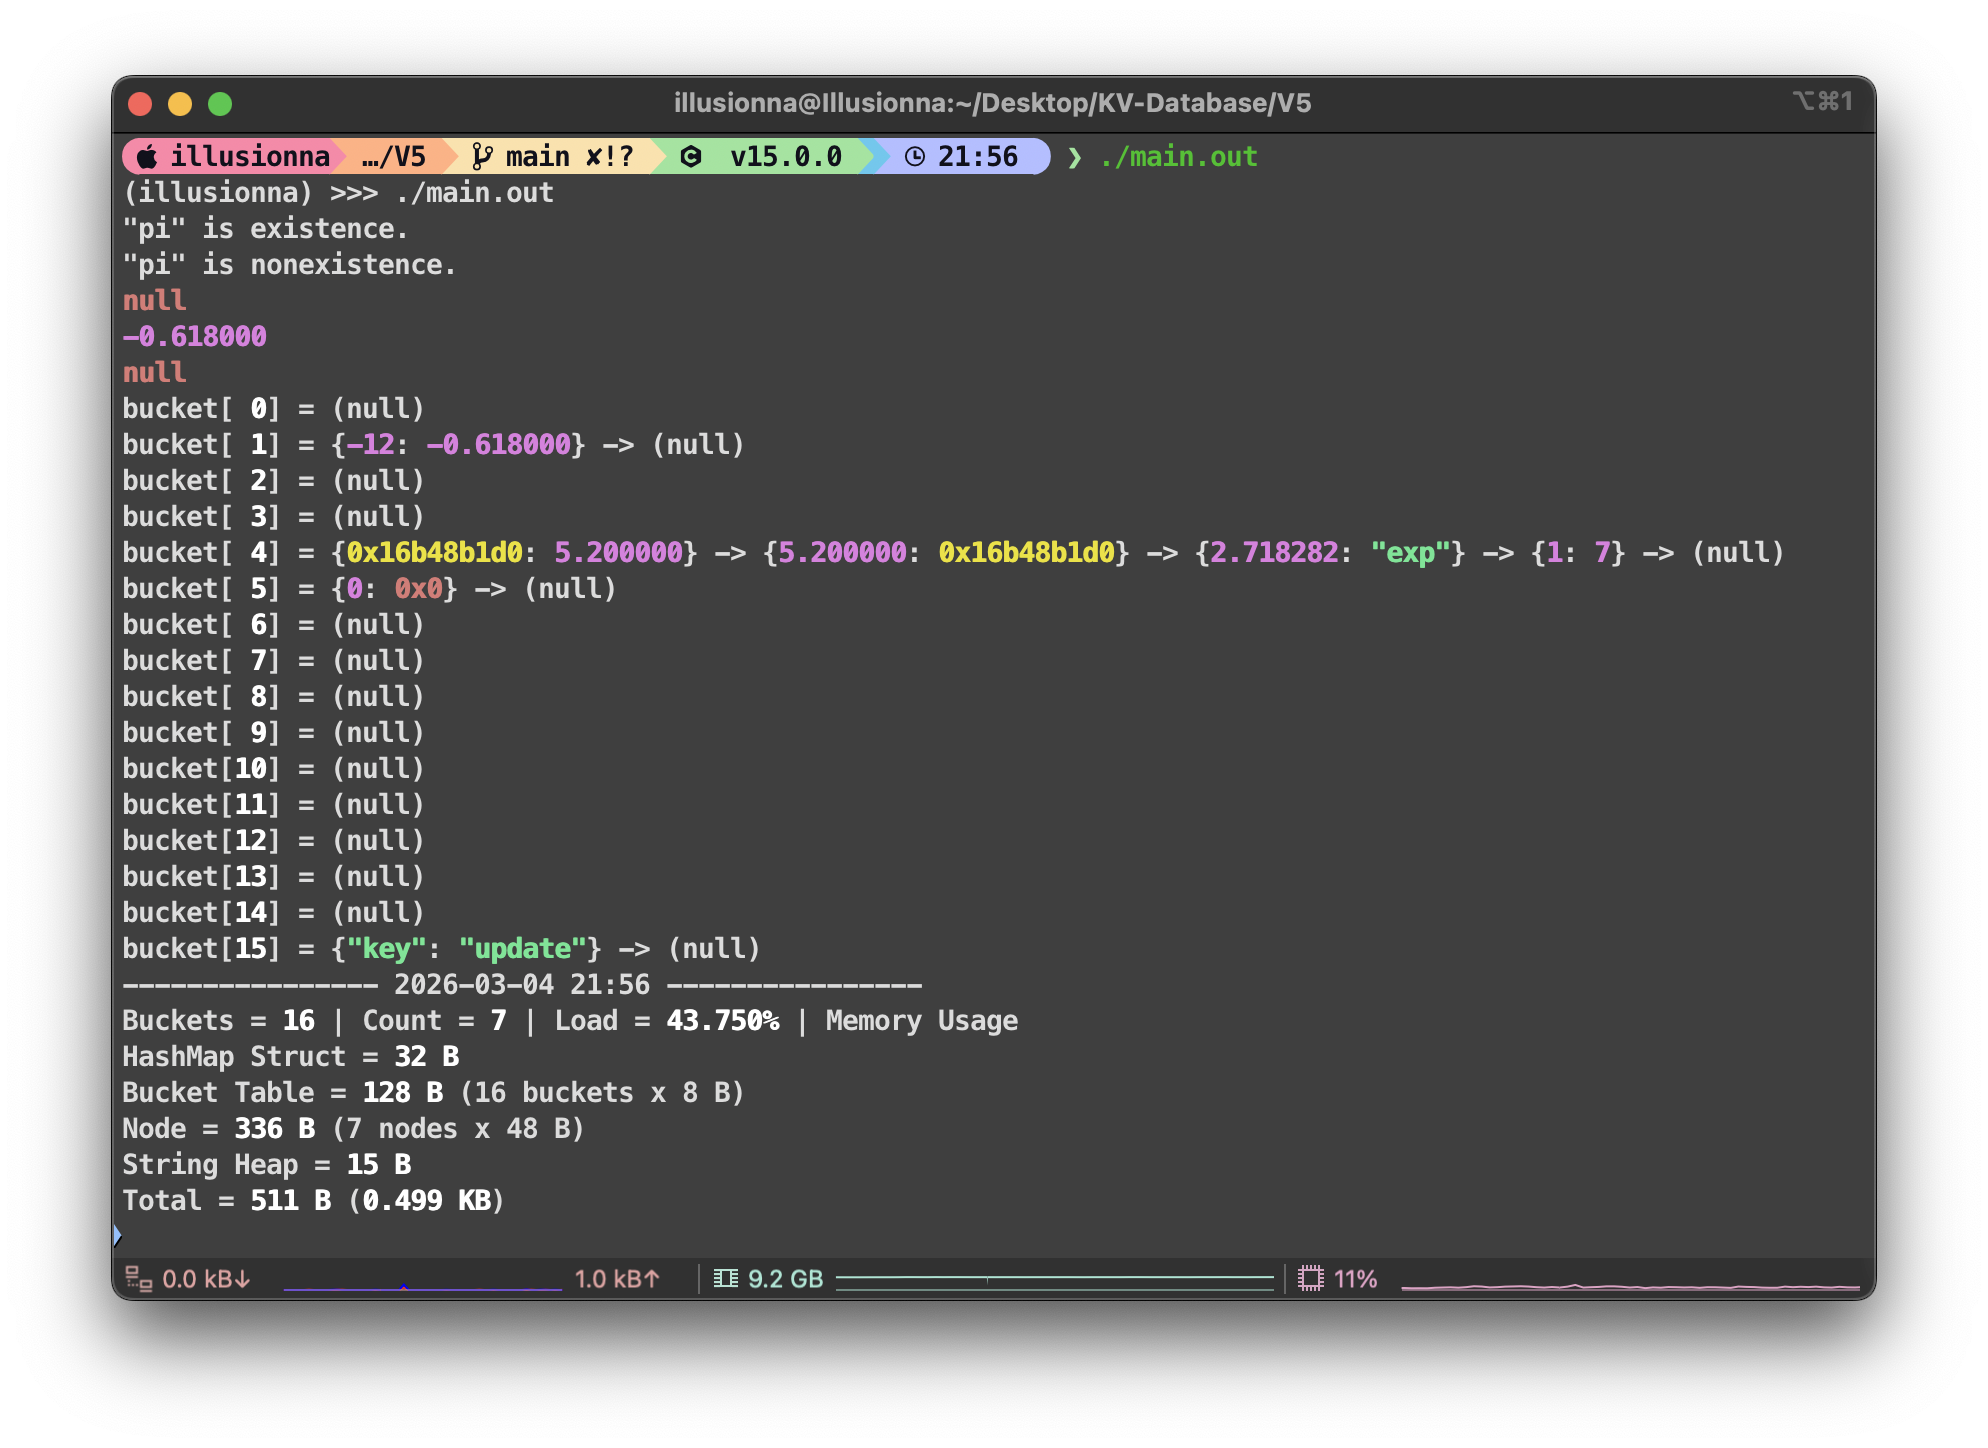
Task: Click the git branch icon beside main
Action: pyautogui.click(x=482, y=156)
